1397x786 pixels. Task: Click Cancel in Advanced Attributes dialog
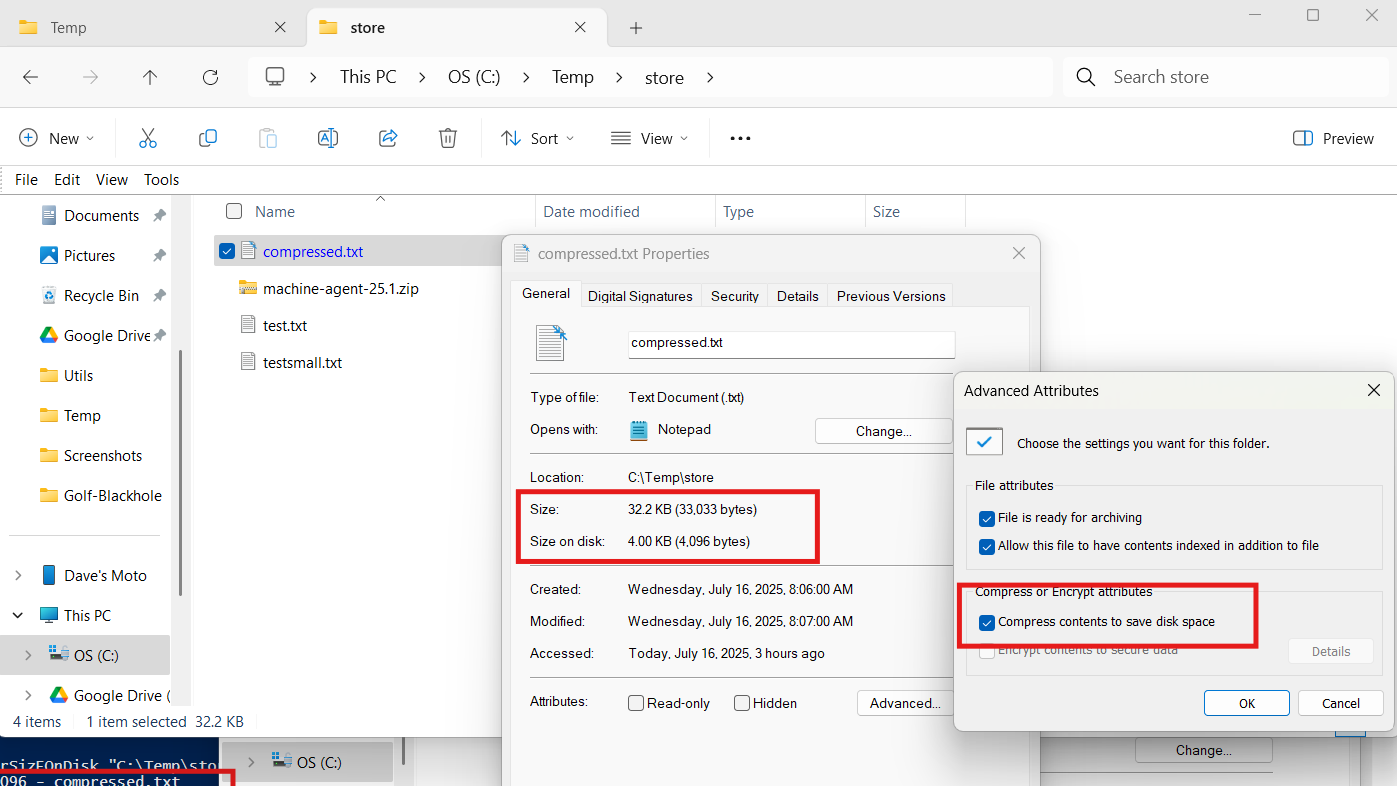[1341, 703]
